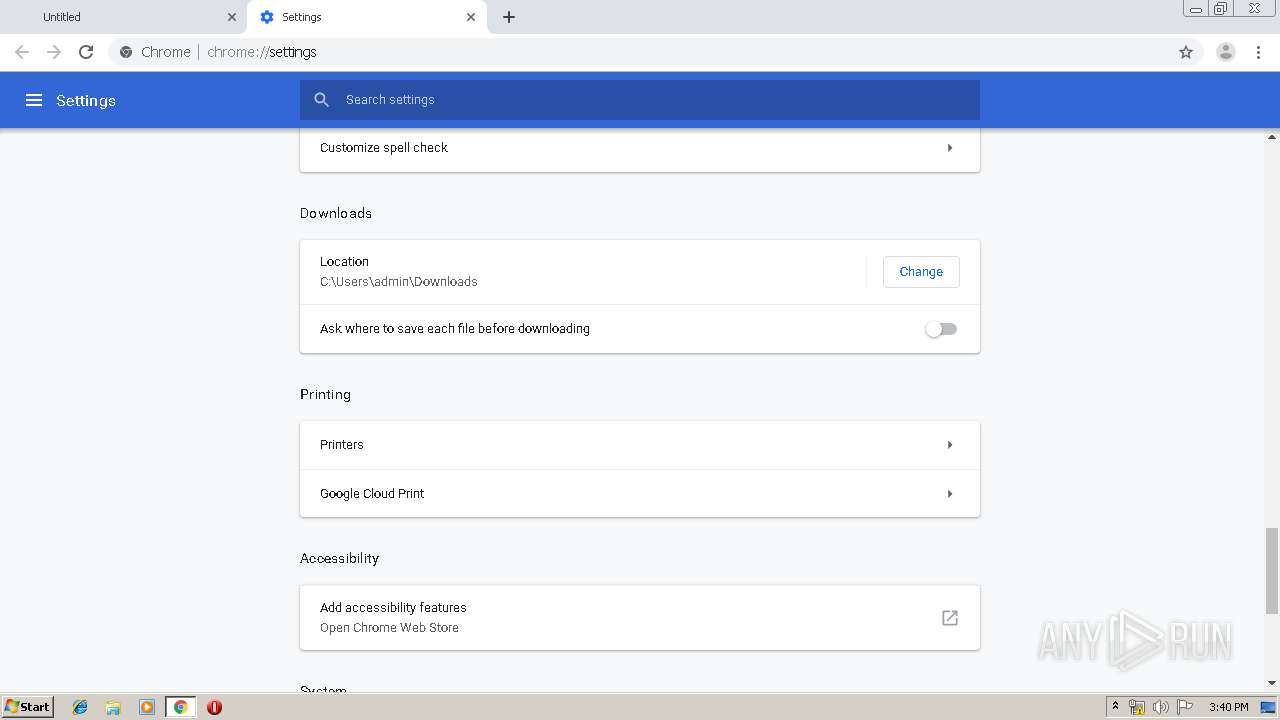Open Internet Explorer from the taskbar
1280x720 pixels.
(80, 707)
